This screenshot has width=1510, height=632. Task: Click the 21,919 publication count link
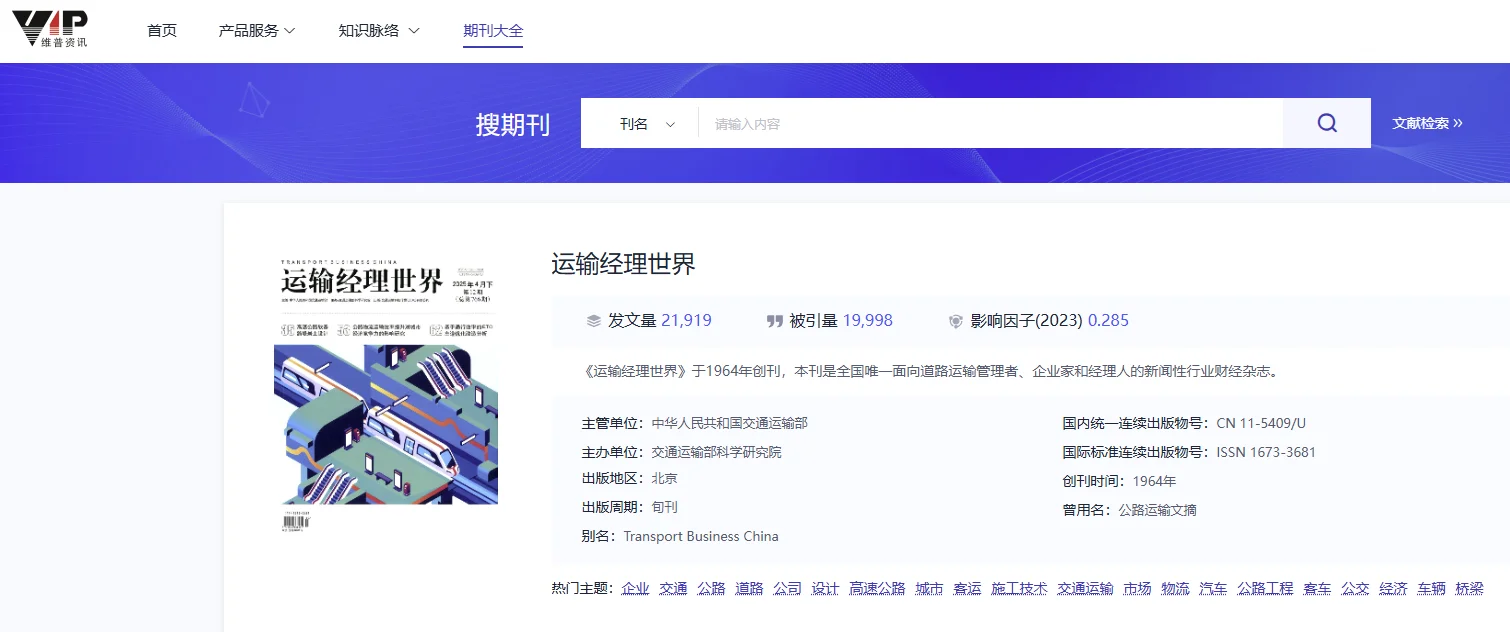(688, 320)
